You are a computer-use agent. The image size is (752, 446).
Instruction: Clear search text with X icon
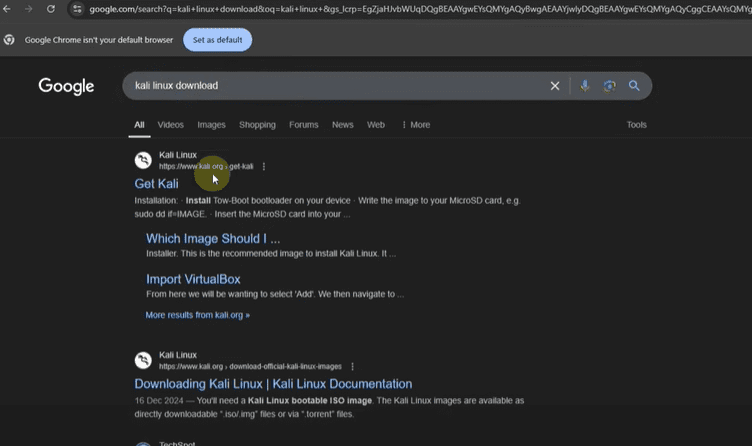555,86
